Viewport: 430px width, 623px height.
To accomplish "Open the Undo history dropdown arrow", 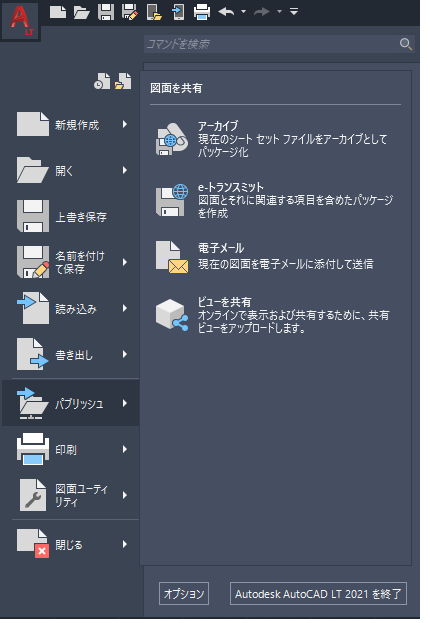I will coord(244,12).
